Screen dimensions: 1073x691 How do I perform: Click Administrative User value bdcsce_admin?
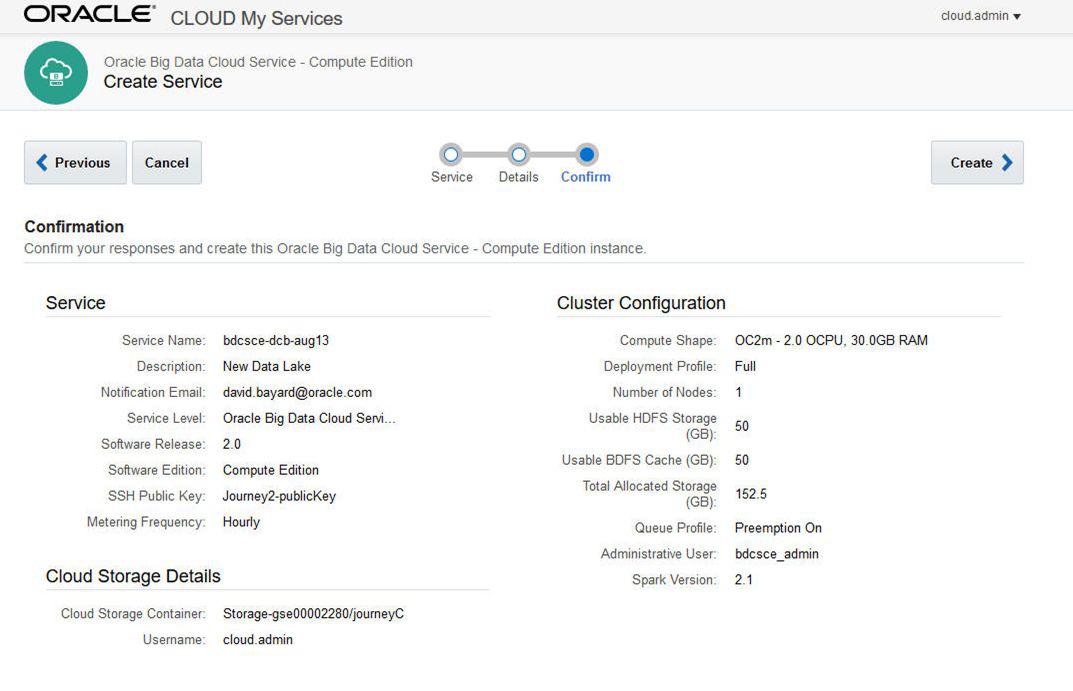(x=777, y=553)
